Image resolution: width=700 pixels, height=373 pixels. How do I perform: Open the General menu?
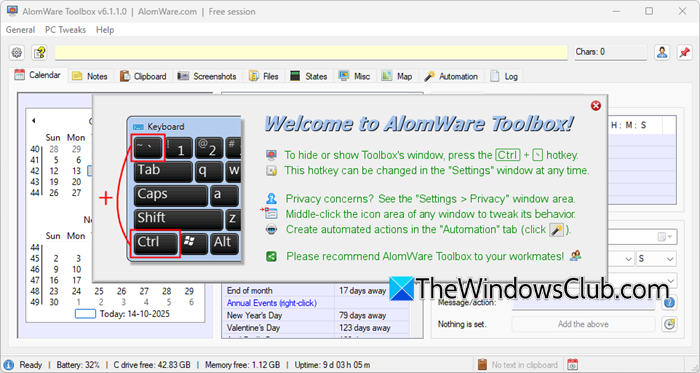point(21,30)
